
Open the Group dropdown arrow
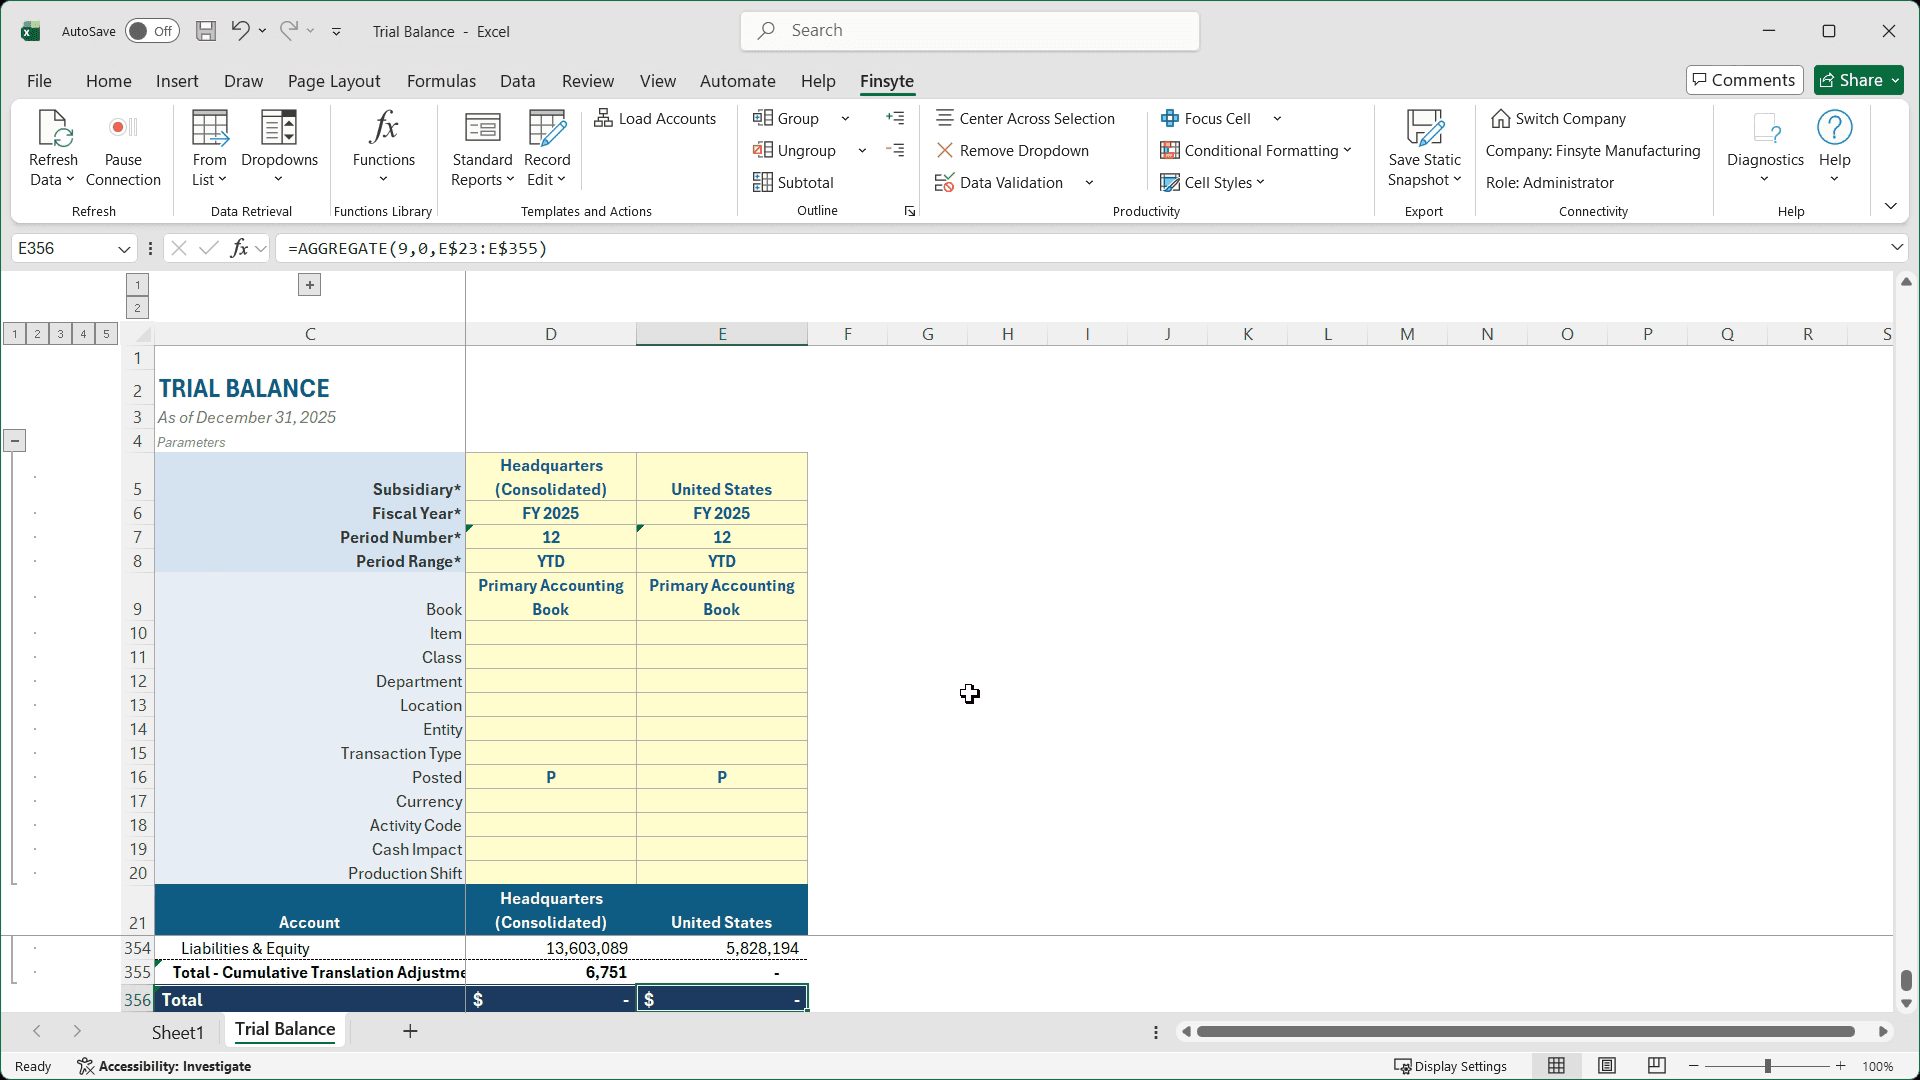click(x=845, y=119)
